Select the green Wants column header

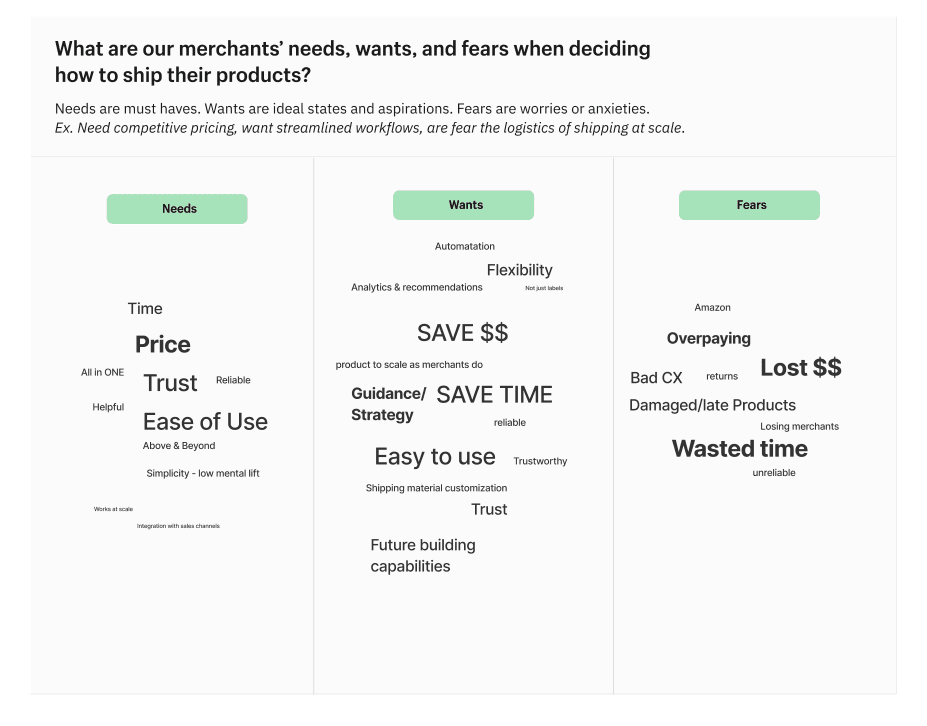463,205
